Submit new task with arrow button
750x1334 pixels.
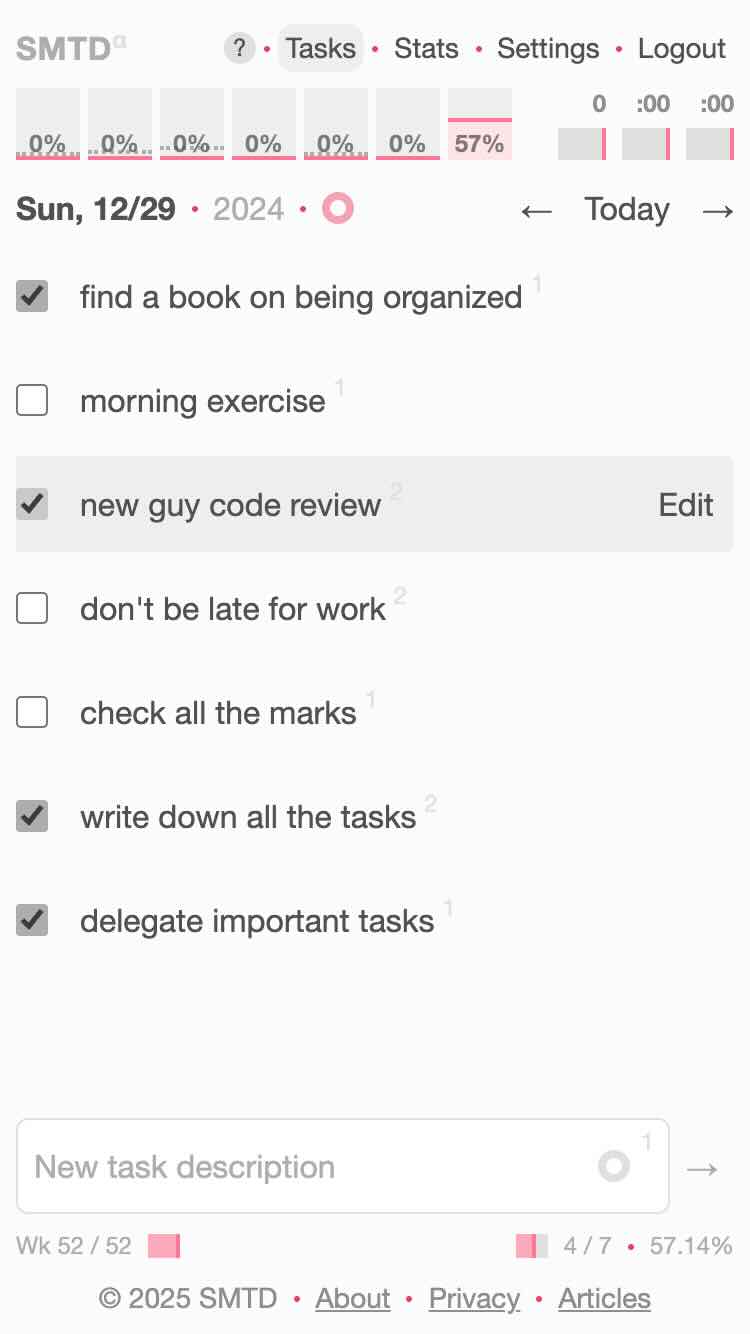coord(703,1168)
